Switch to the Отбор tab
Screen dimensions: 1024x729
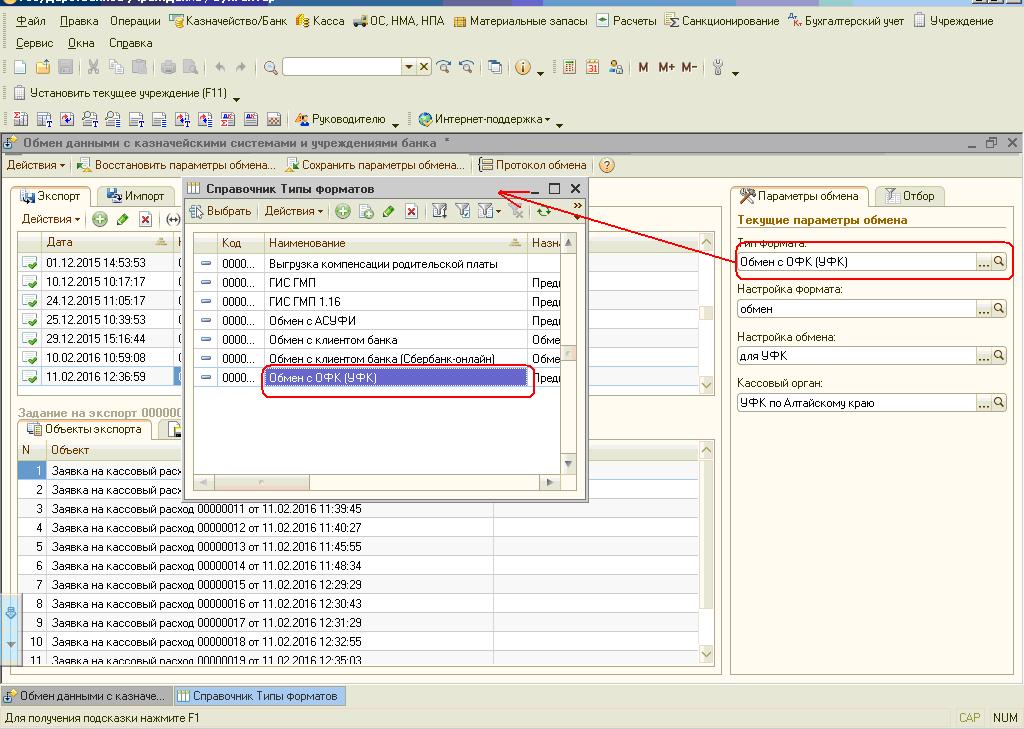coord(911,196)
